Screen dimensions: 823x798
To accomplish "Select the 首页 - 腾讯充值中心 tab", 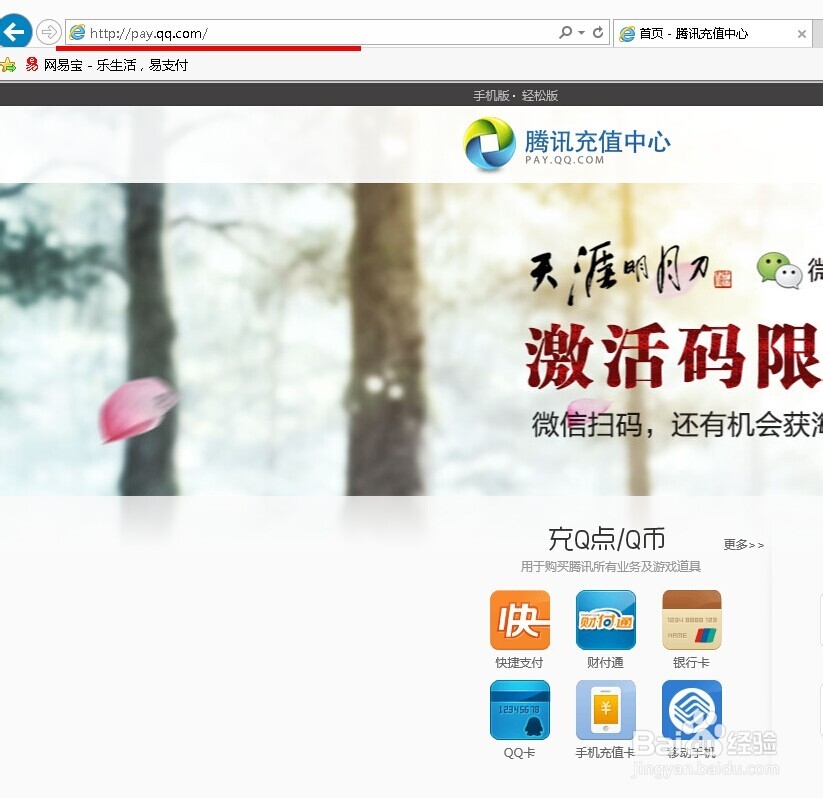I will (x=712, y=34).
